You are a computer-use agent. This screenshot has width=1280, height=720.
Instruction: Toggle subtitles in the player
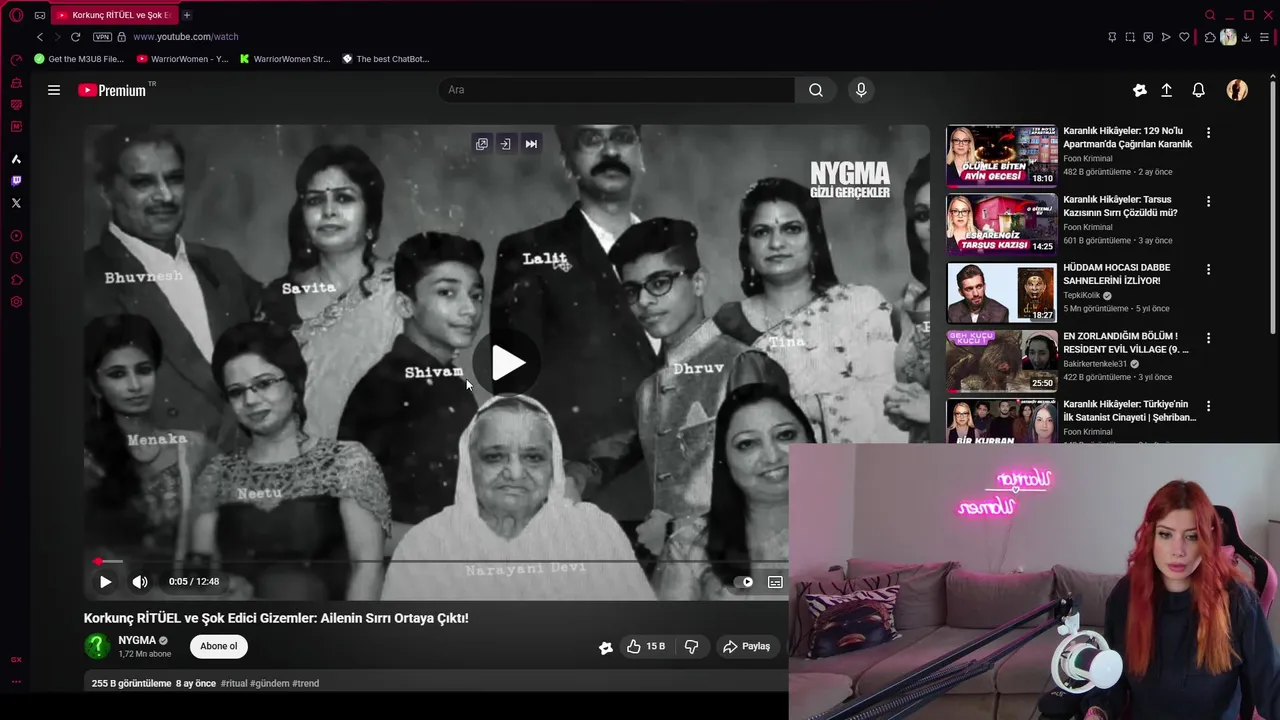tap(775, 582)
